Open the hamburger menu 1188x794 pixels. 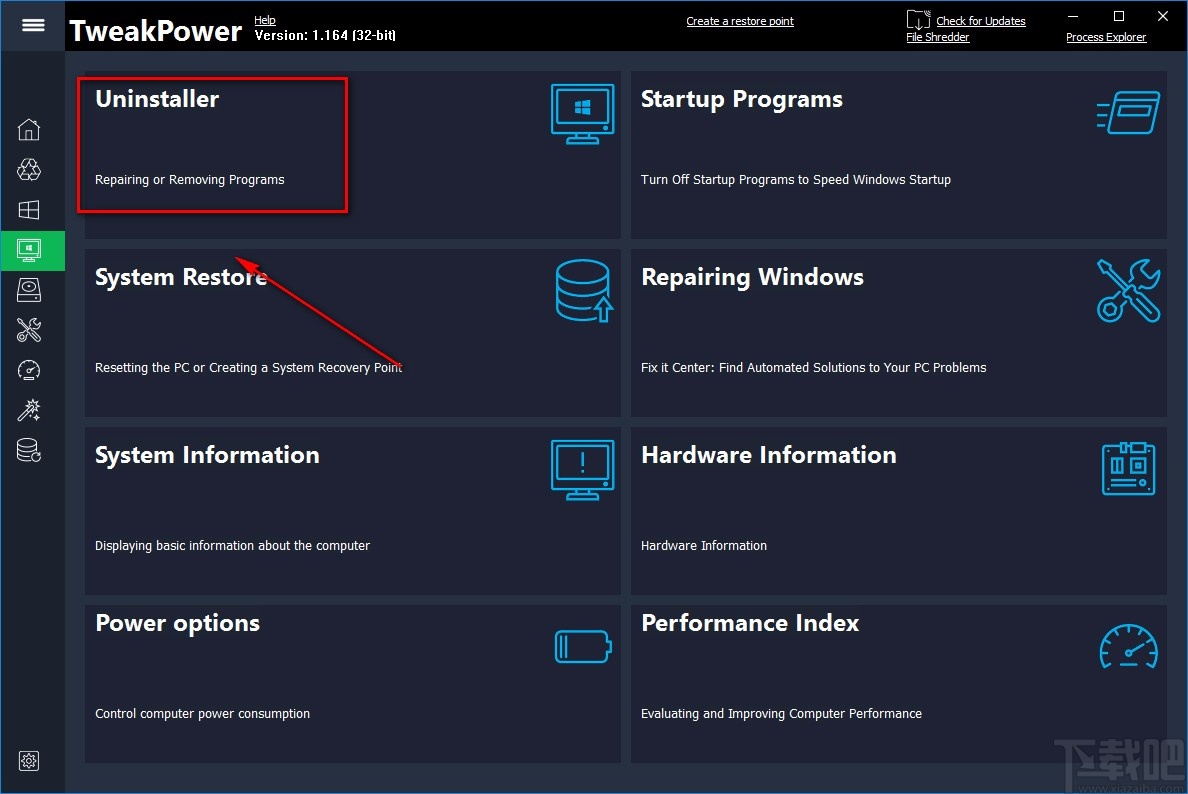[x=33, y=25]
